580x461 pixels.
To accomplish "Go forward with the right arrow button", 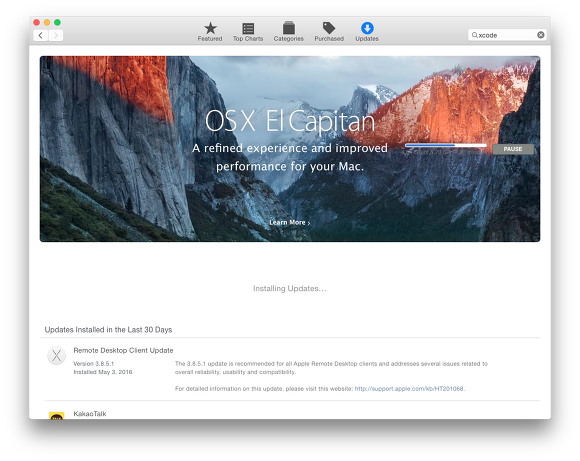I will pos(55,36).
